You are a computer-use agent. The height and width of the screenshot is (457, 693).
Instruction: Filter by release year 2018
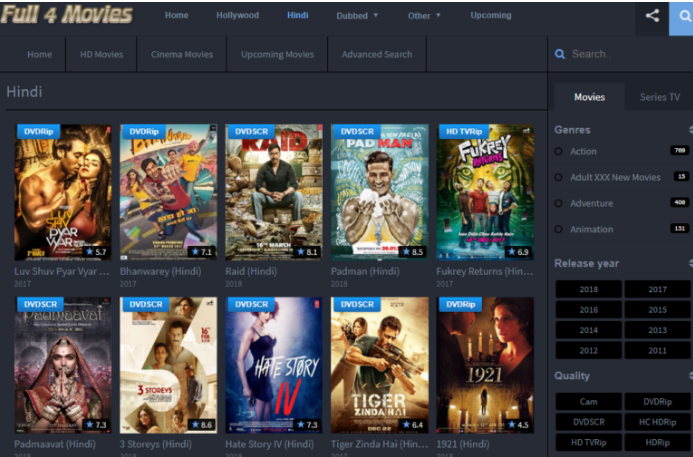(x=588, y=289)
